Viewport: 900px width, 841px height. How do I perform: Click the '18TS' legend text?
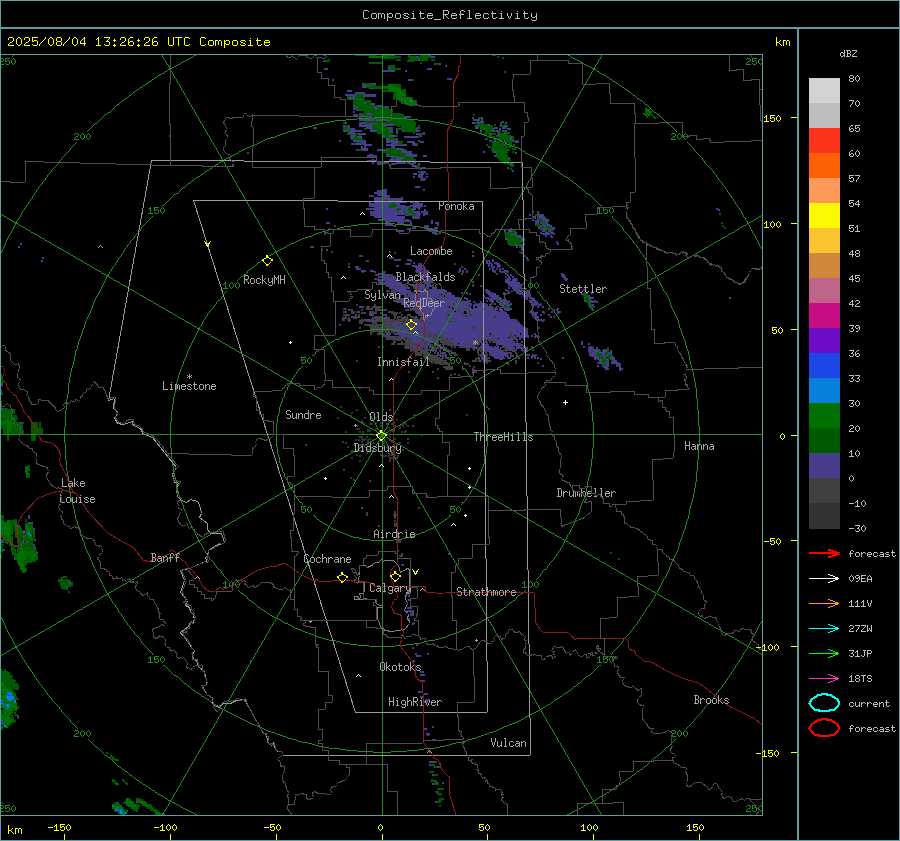pyautogui.click(x=860, y=679)
